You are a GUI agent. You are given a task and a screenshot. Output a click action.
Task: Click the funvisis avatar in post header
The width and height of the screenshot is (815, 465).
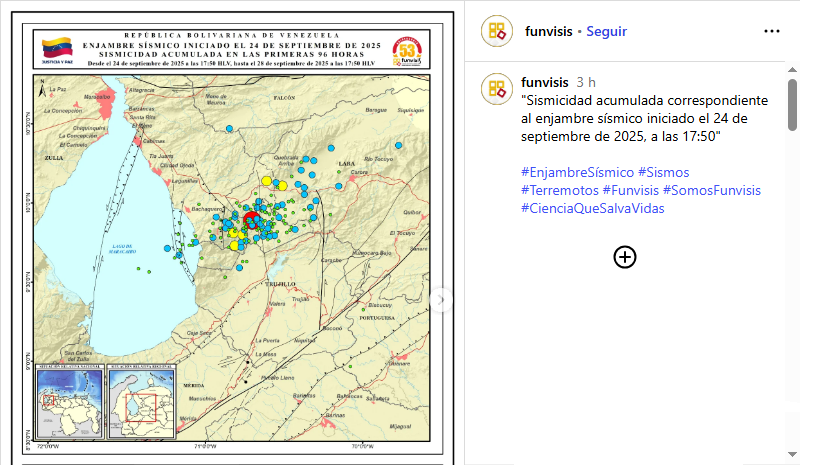pos(496,31)
